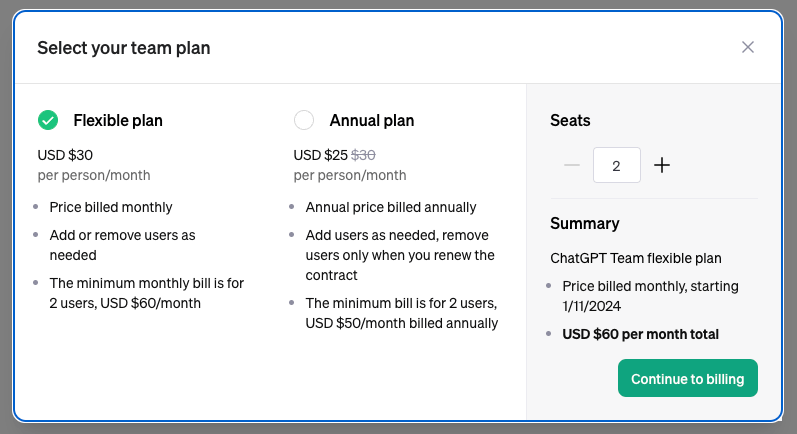Click the Summary section heading

[585, 224]
